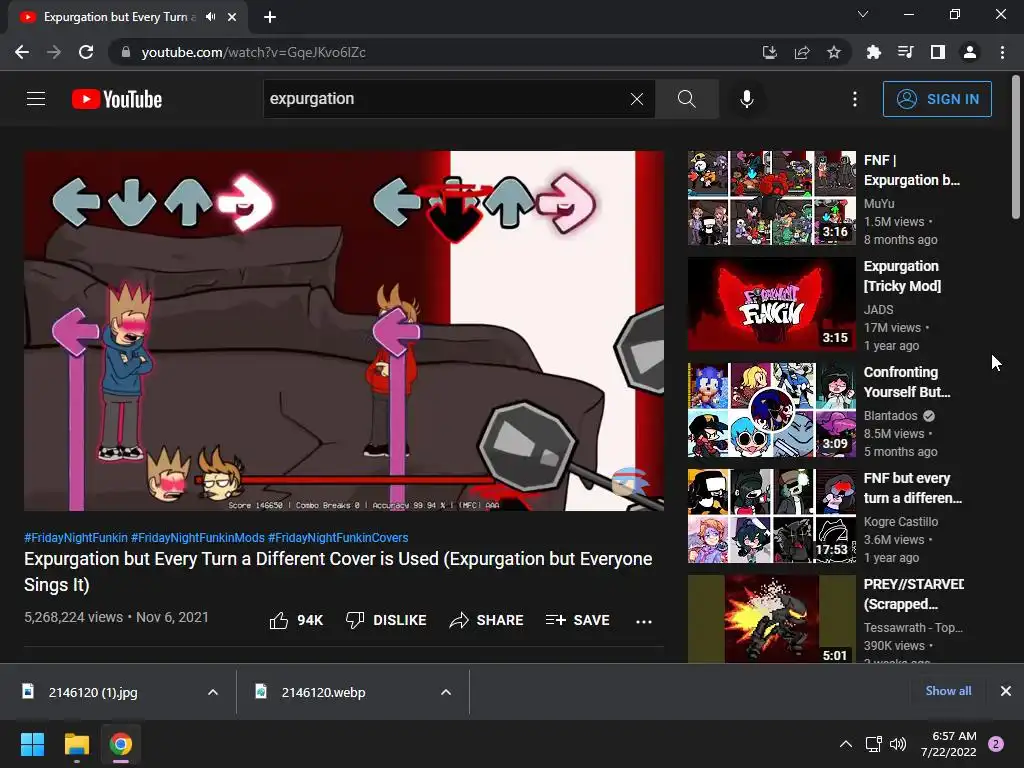The width and height of the screenshot is (1024, 768).
Task: Click the magnifier search button
Action: click(x=686, y=99)
